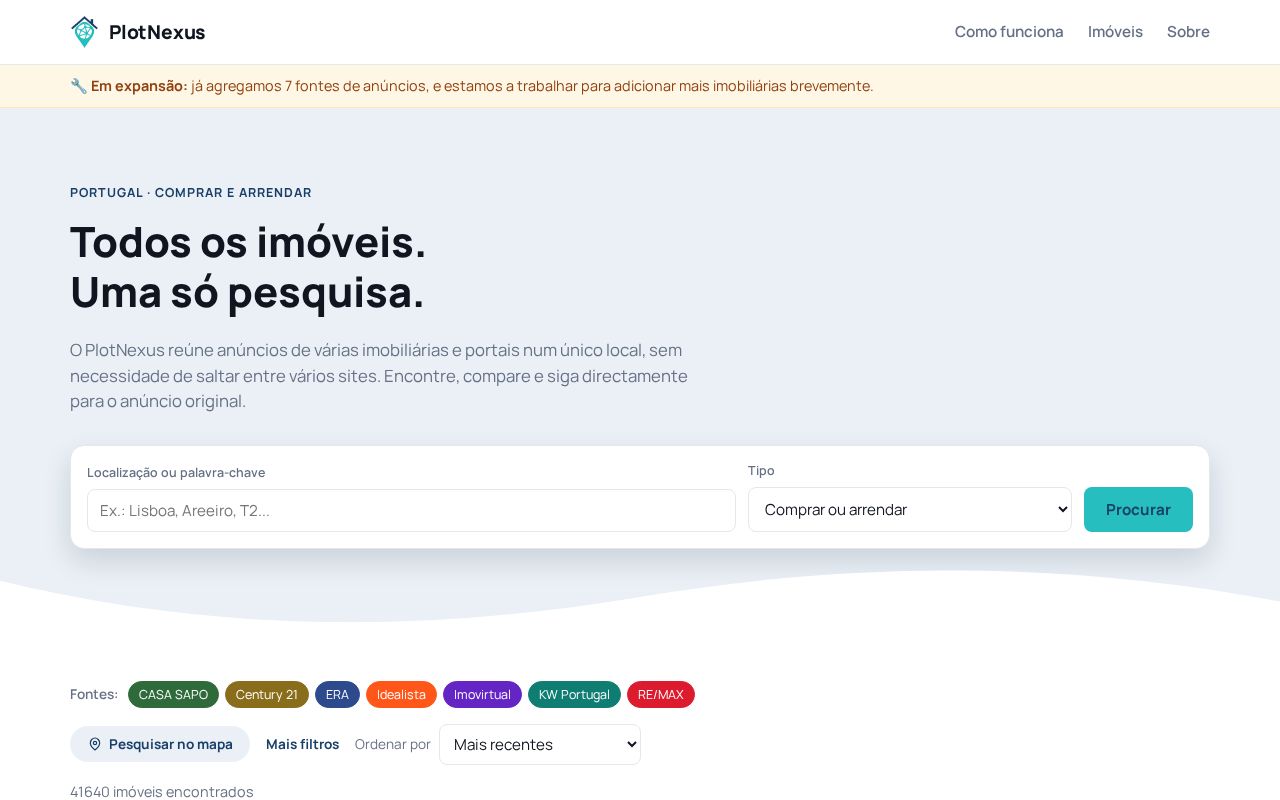Click the PlotNexus brand name link
Screen dimensions: 1280x800
[x=157, y=32]
